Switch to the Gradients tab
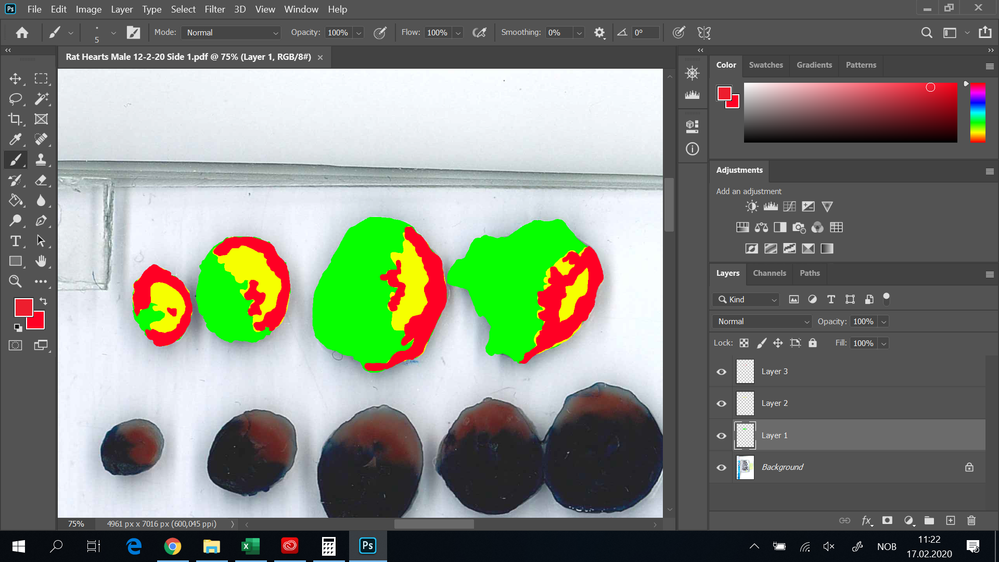Viewport: 999px width, 562px height. 814,65
